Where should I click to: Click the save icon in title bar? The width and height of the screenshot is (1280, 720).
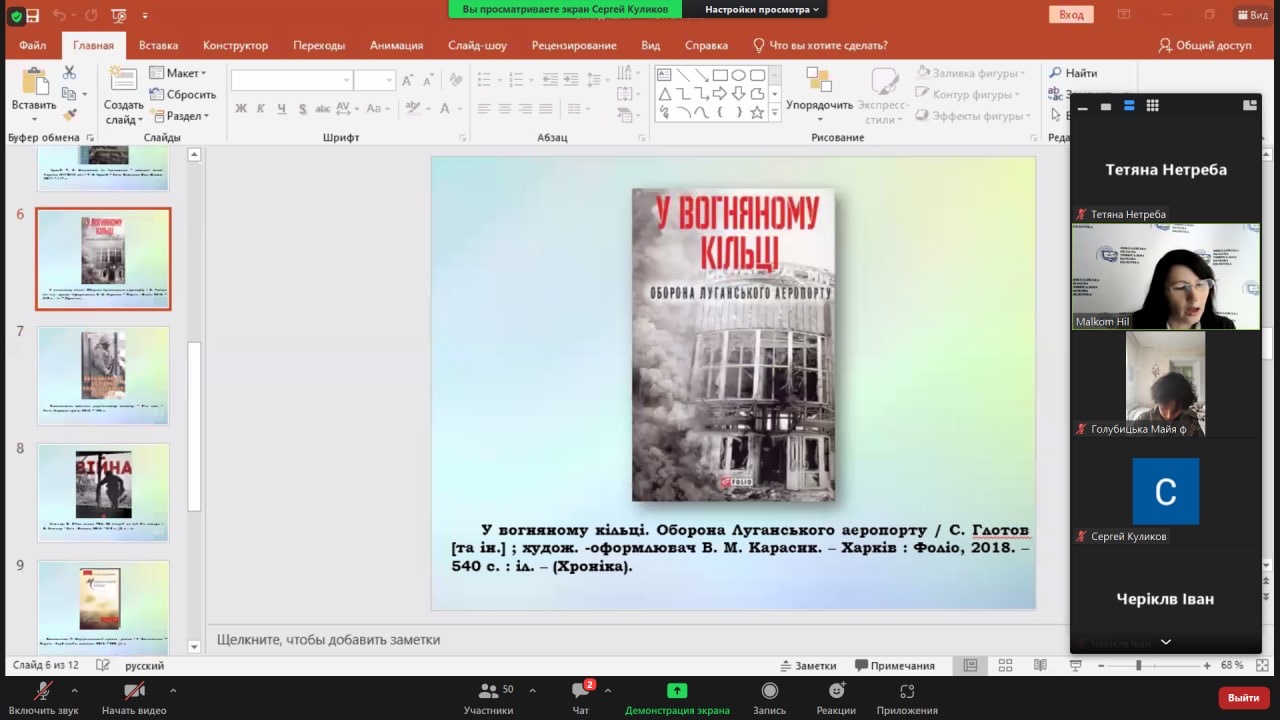pyautogui.click(x=33, y=15)
